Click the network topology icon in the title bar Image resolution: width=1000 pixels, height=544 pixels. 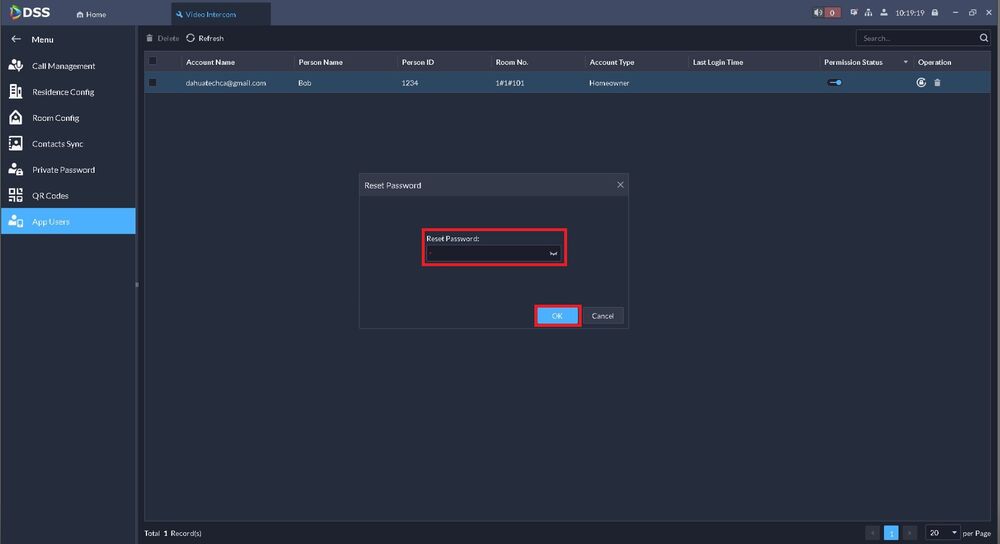click(868, 13)
